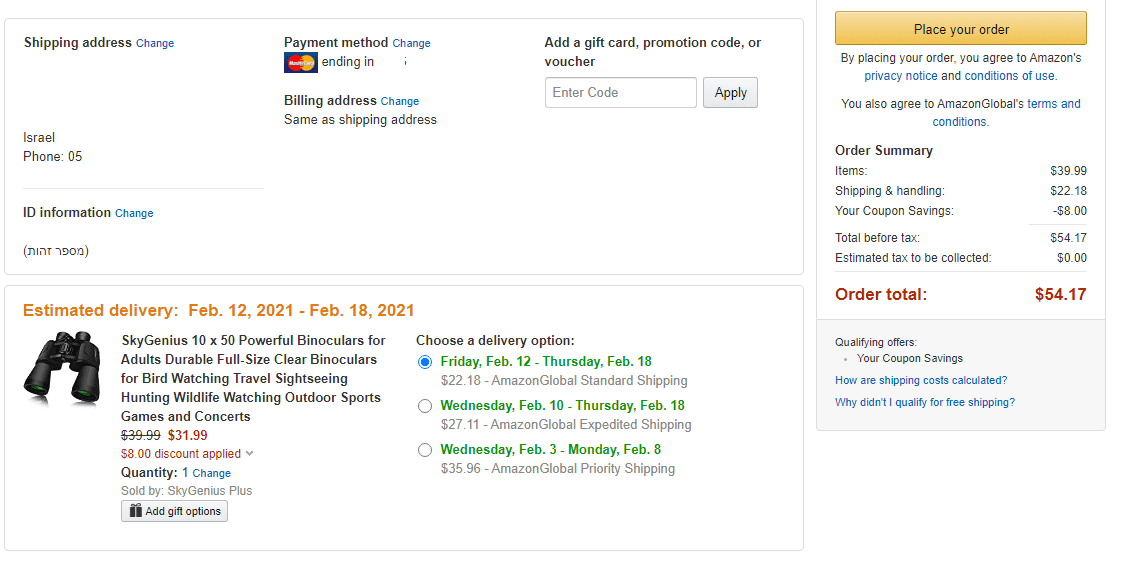
Task: Open Why didn't I qualify for free shipping
Action: pos(925,403)
